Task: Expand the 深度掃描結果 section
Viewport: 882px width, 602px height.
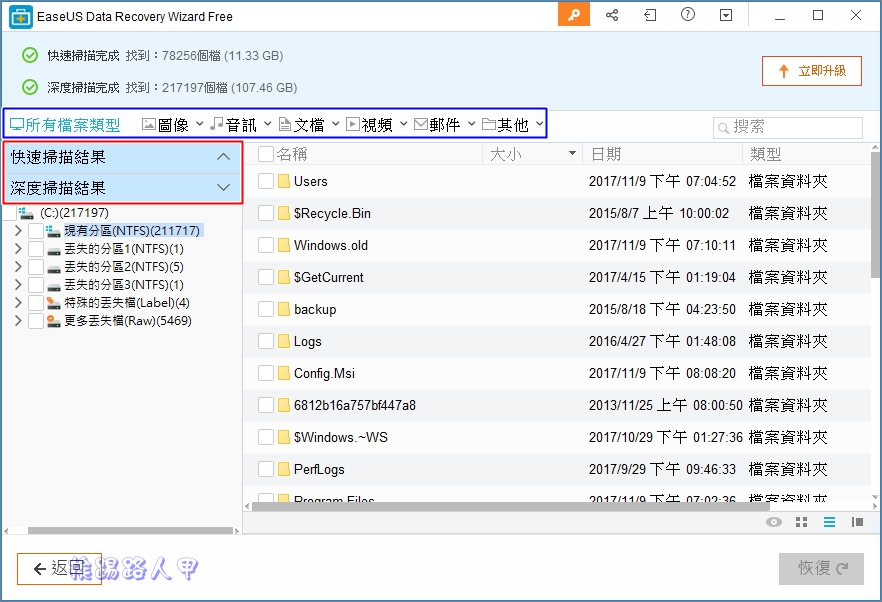Action: (x=223, y=187)
